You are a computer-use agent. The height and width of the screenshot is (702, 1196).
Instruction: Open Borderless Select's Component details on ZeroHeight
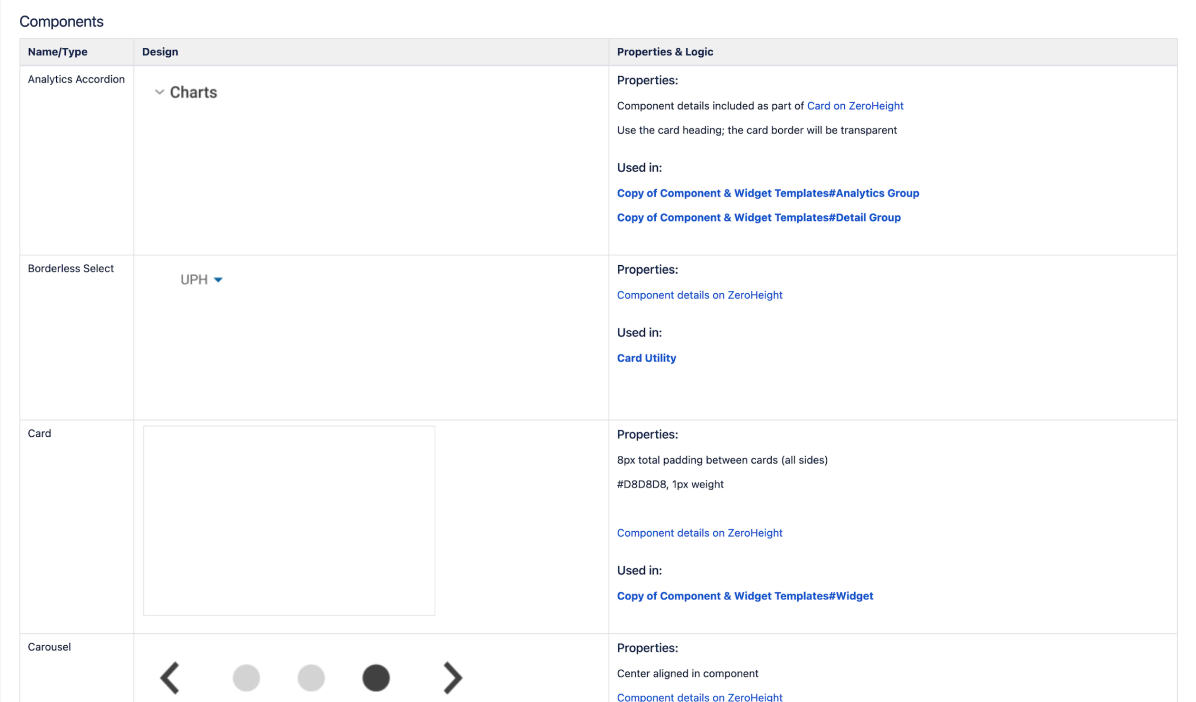tap(699, 296)
